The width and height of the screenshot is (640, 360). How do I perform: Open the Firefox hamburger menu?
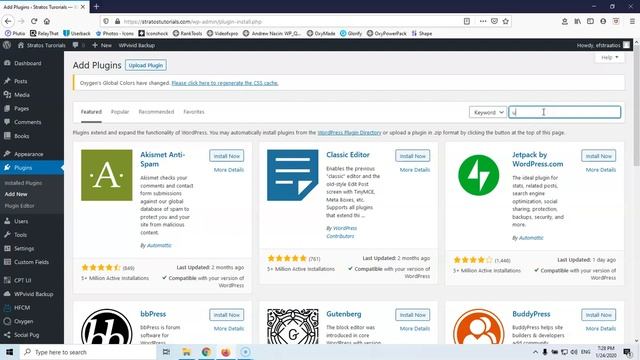point(632,21)
